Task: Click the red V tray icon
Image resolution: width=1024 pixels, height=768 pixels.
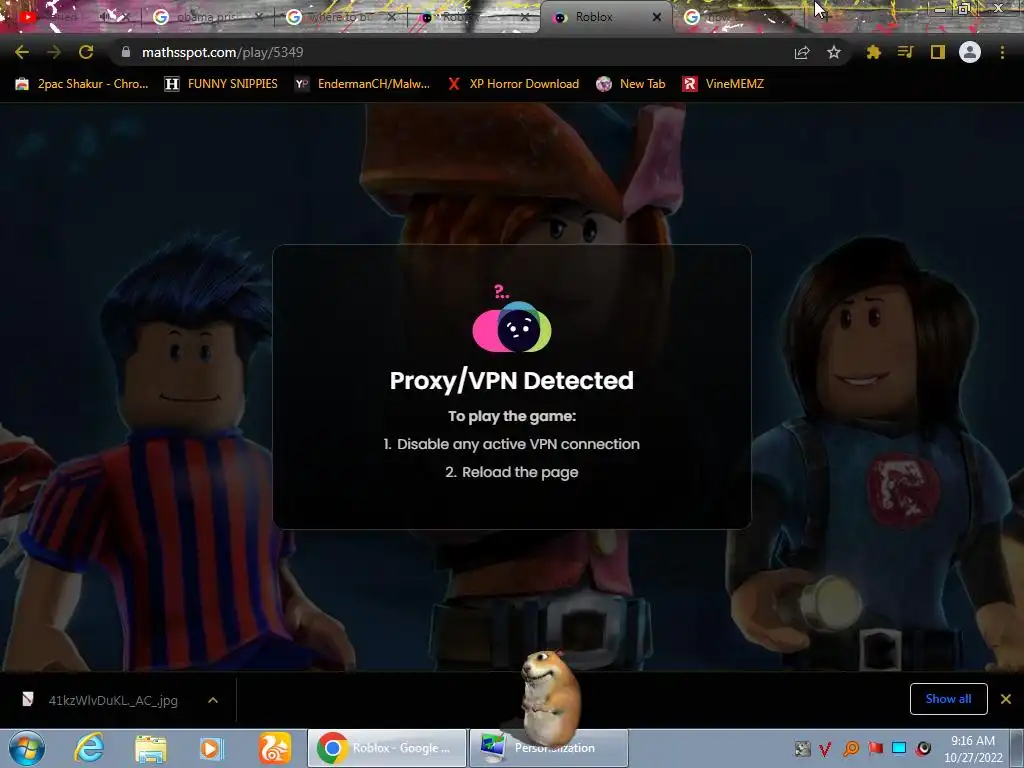Action: 825,748
